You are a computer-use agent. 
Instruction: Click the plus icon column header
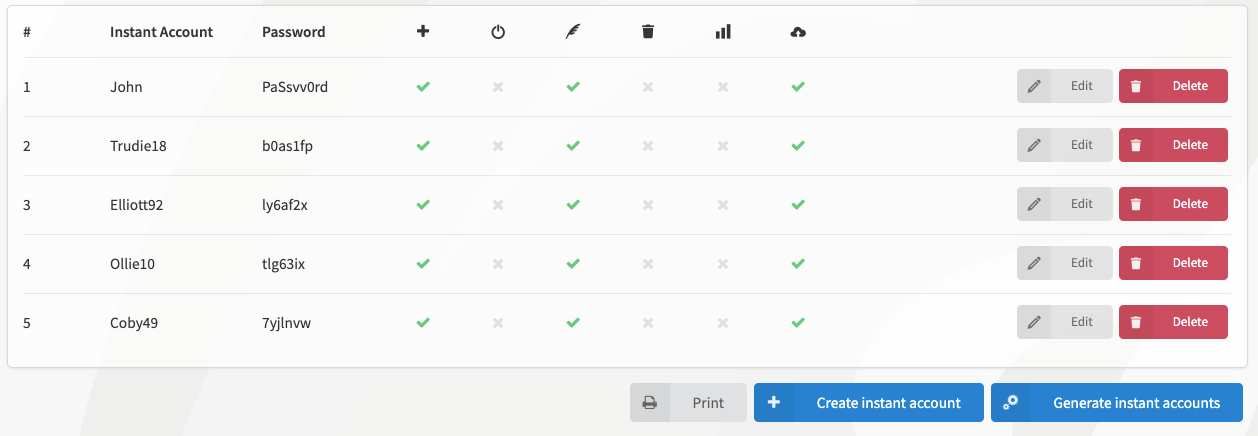(423, 31)
